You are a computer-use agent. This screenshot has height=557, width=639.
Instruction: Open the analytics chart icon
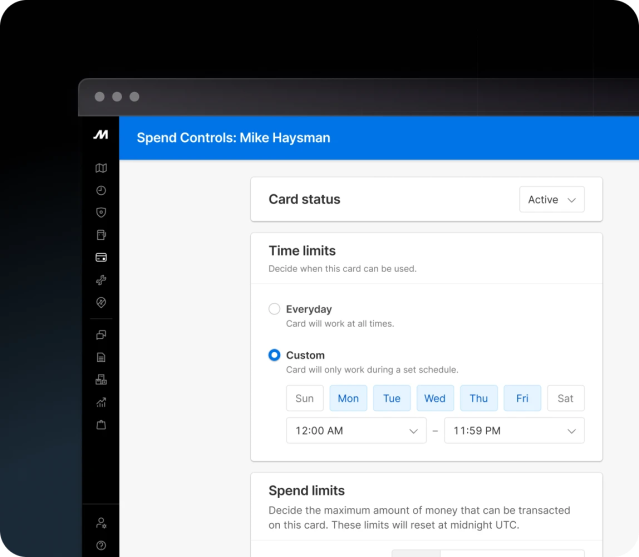coord(101,403)
